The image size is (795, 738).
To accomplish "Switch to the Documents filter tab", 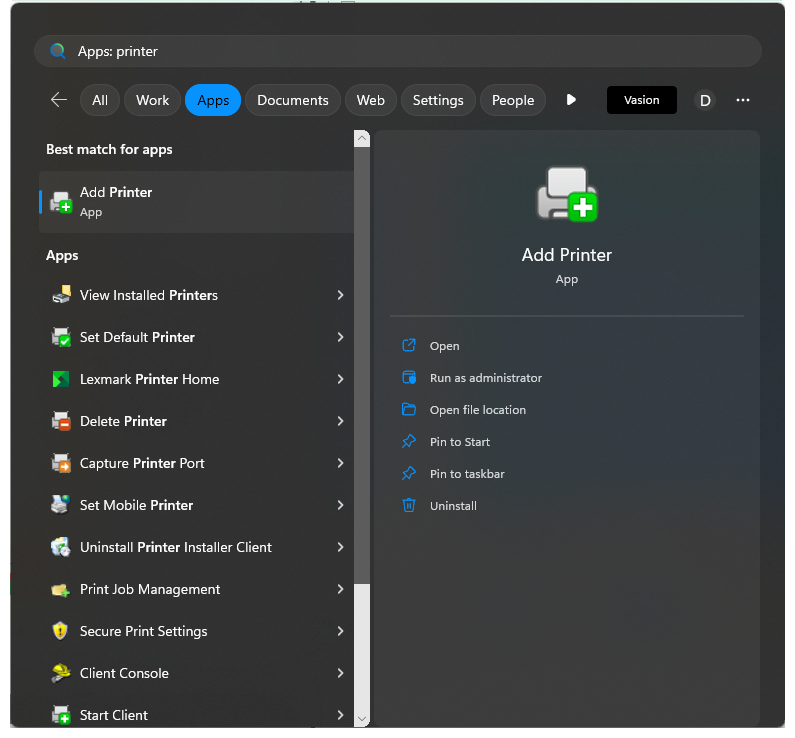I will [x=293, y=100].
